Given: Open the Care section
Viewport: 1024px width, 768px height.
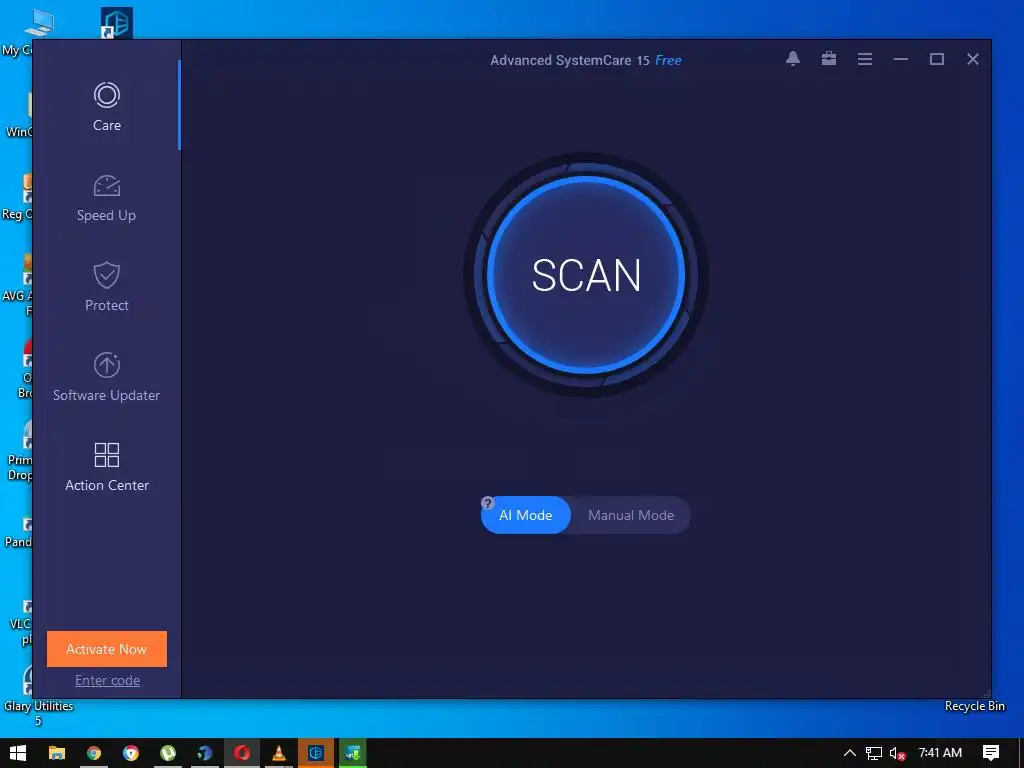Looking at the screenshot, I should (106, 107).
